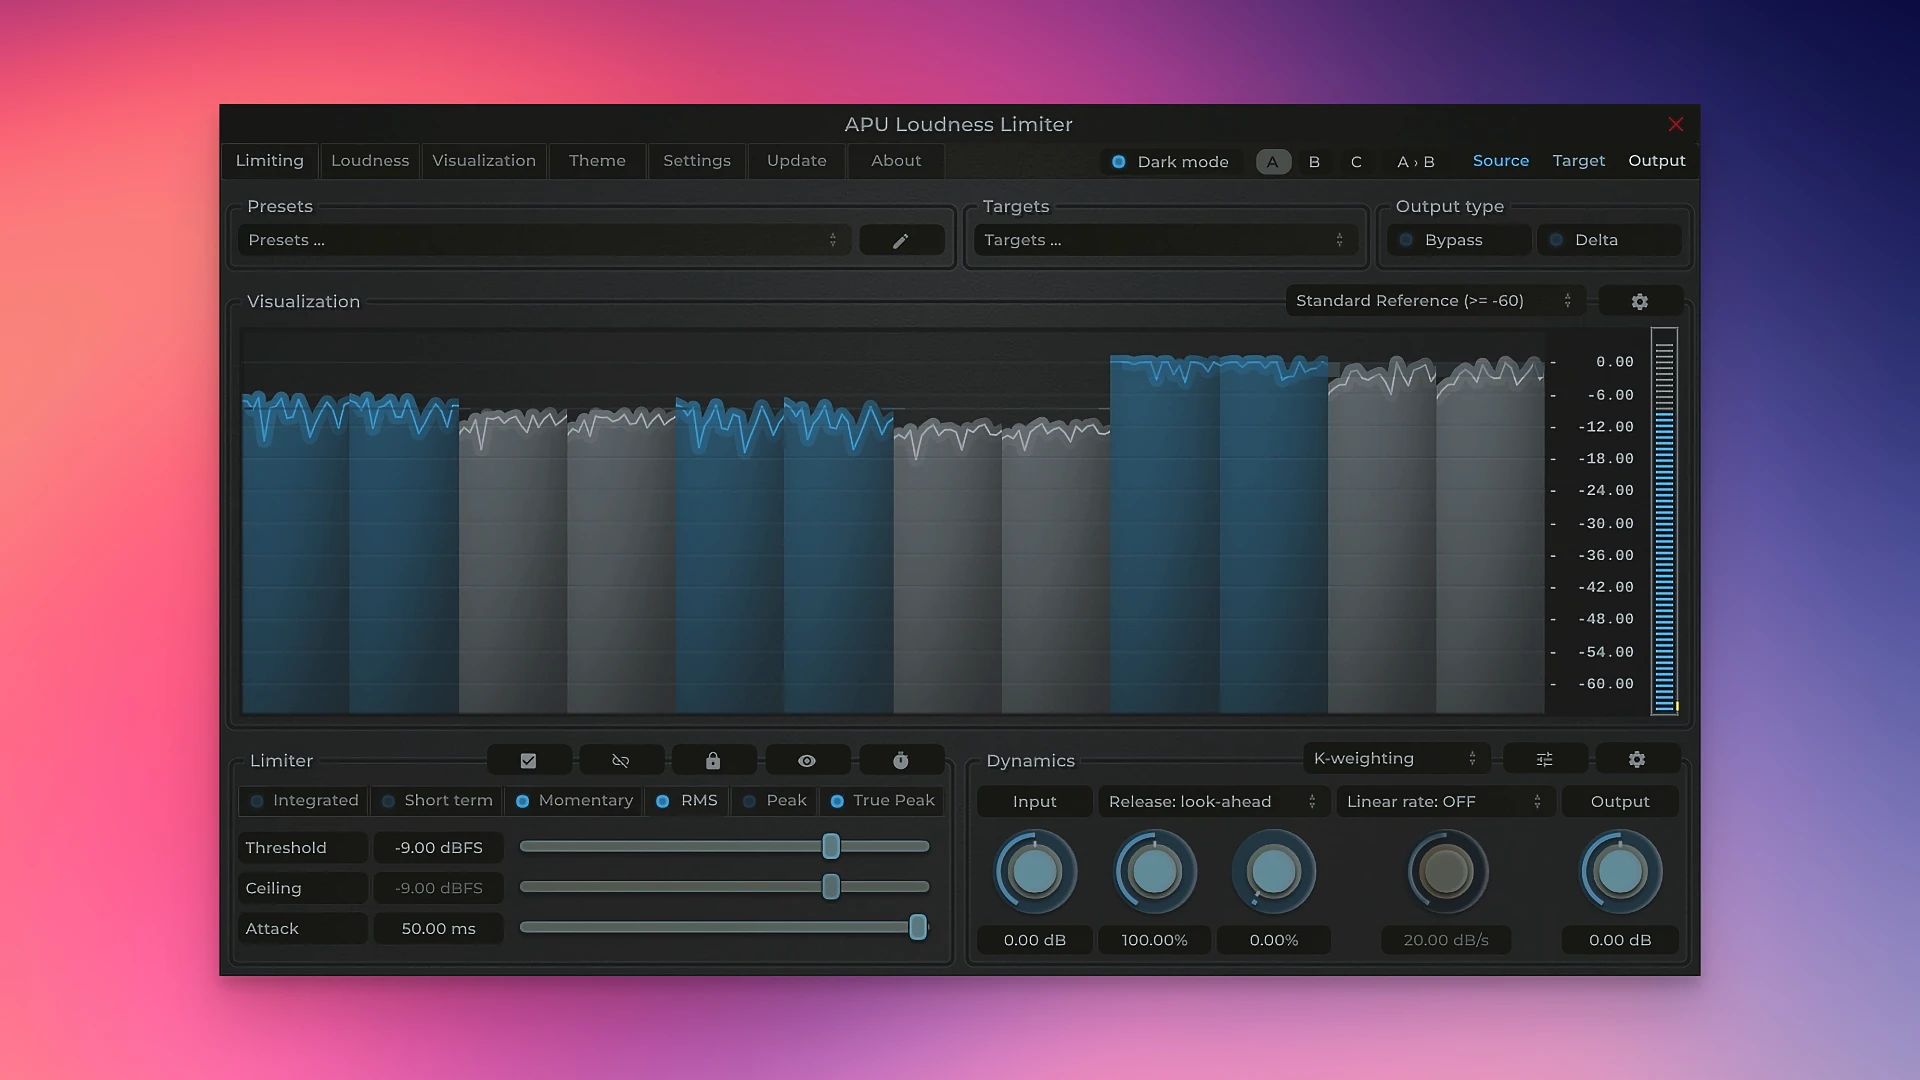Open the Release: look-ahead dropdown

click(1211, 801)
